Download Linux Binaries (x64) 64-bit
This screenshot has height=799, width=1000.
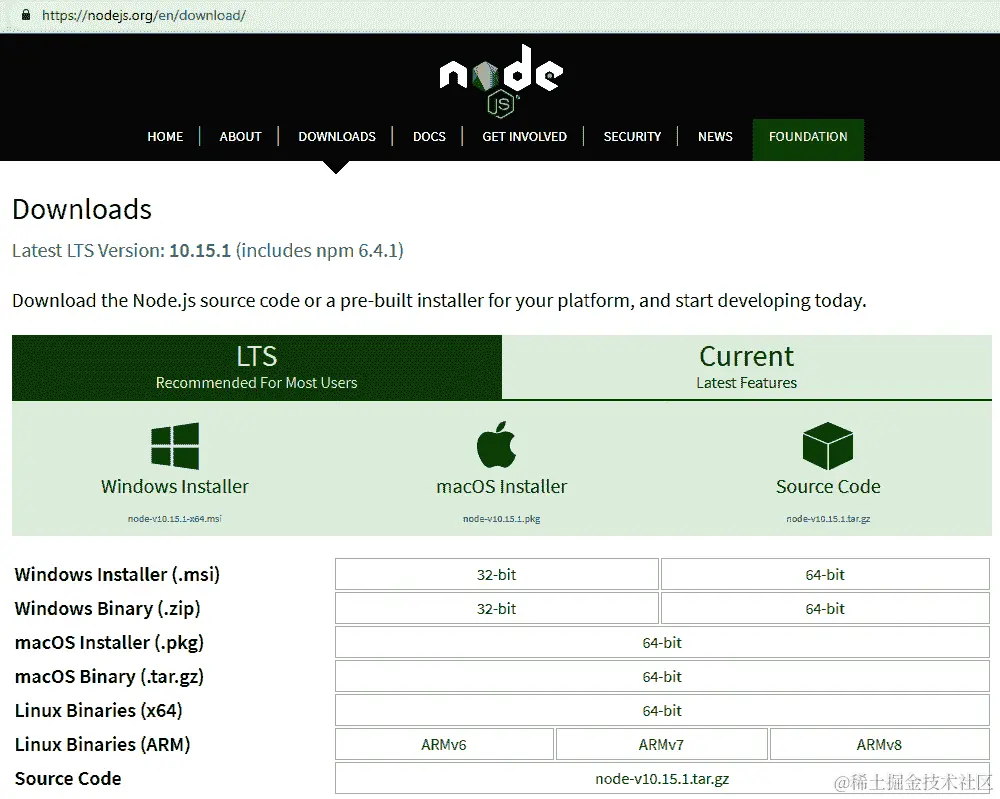pyautogui.click(x=662, y=710)
